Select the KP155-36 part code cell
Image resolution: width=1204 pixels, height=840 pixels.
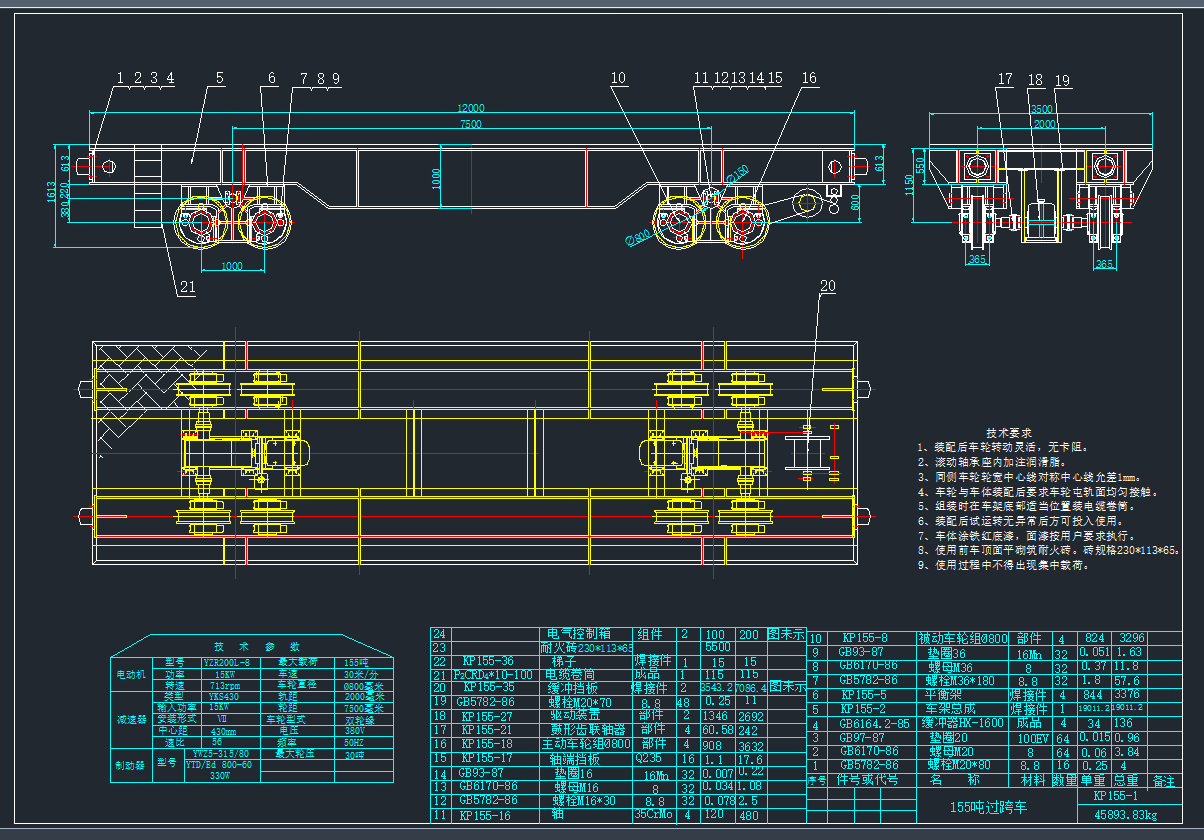click(x=488, y=661)
